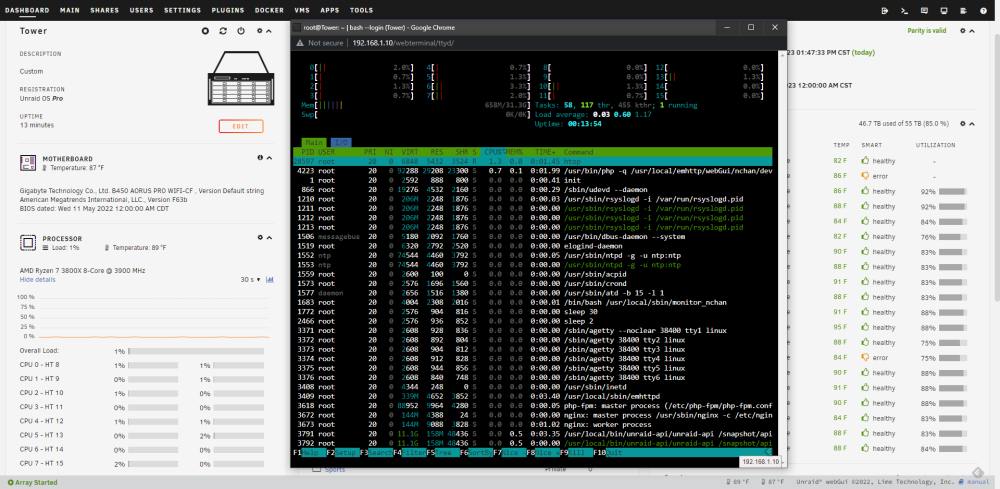1000x489 pixels.
Task: Click the stop array circle icon
Action: (205, 31)
